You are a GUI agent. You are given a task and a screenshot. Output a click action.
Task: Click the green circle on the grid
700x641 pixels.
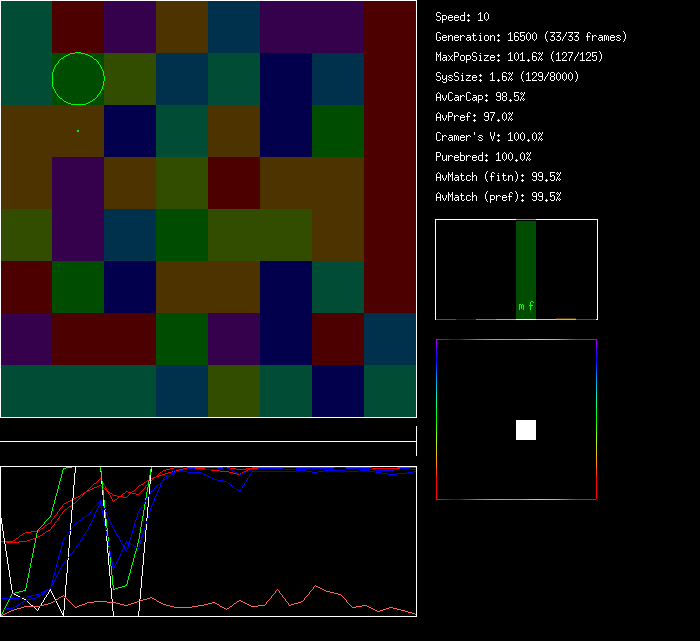point(78,79)
